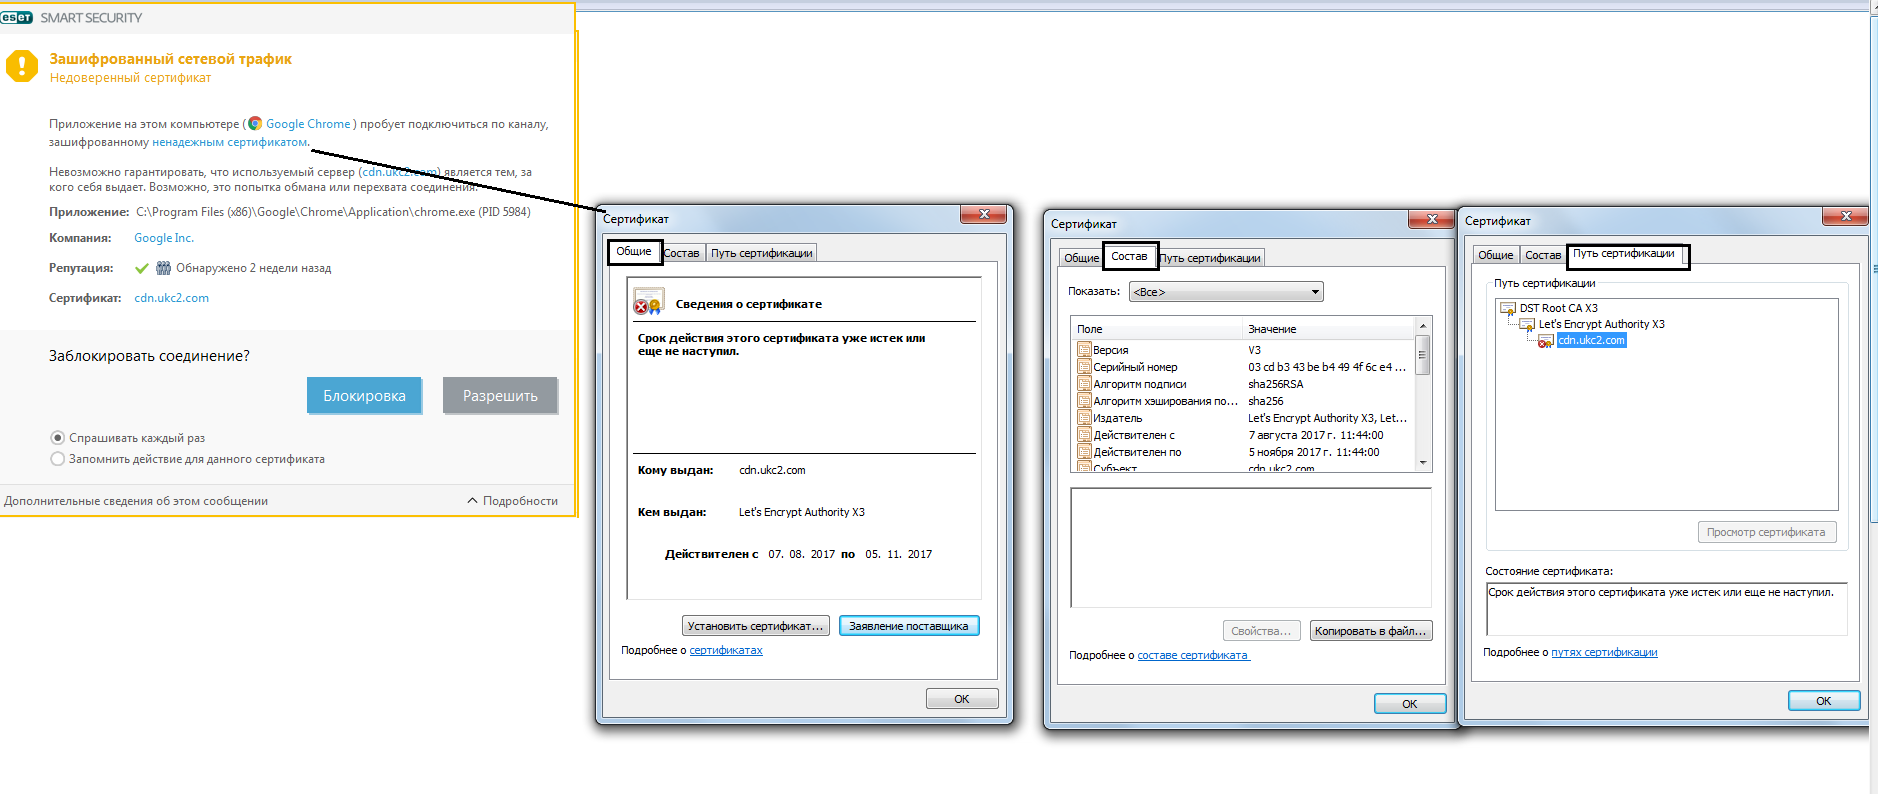Open the Google Chrome application link
This screenshot has height=812, width=1880.
(x=308, y=124)
